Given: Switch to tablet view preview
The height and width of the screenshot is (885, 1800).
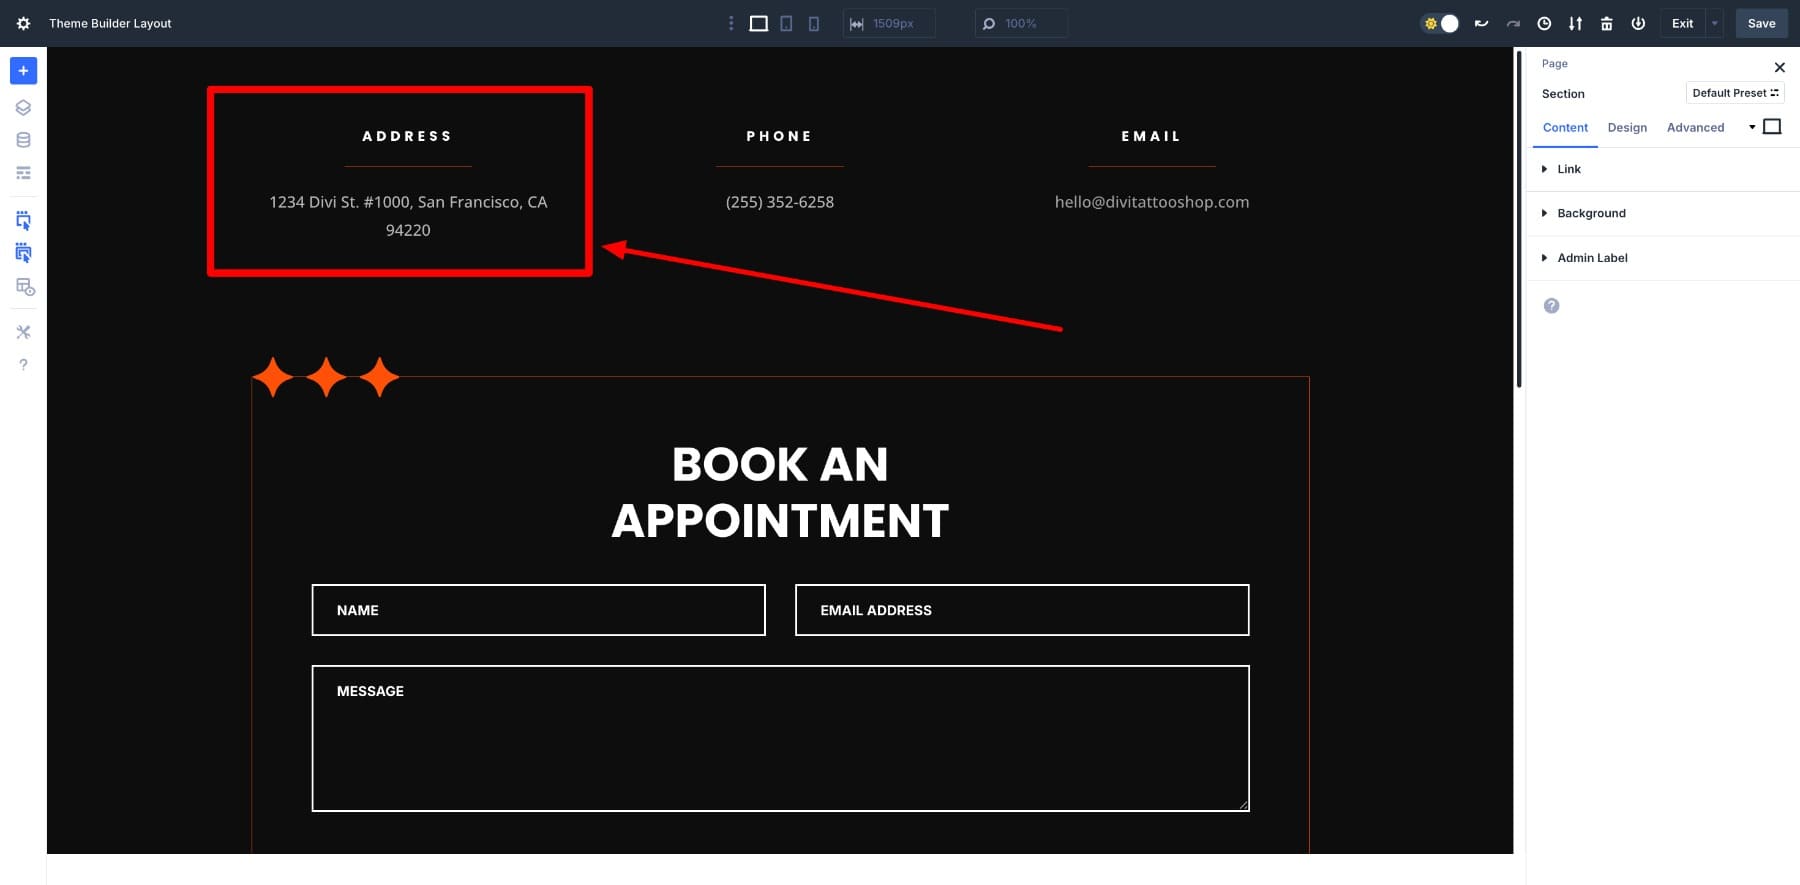Looking at the screenshot, I should click(786, 23).
